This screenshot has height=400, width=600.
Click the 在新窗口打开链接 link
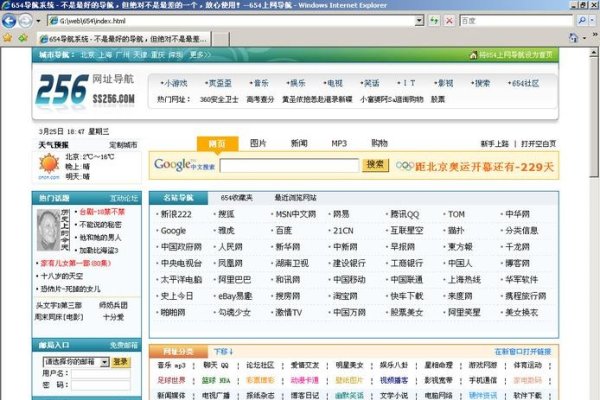point(523,351)
